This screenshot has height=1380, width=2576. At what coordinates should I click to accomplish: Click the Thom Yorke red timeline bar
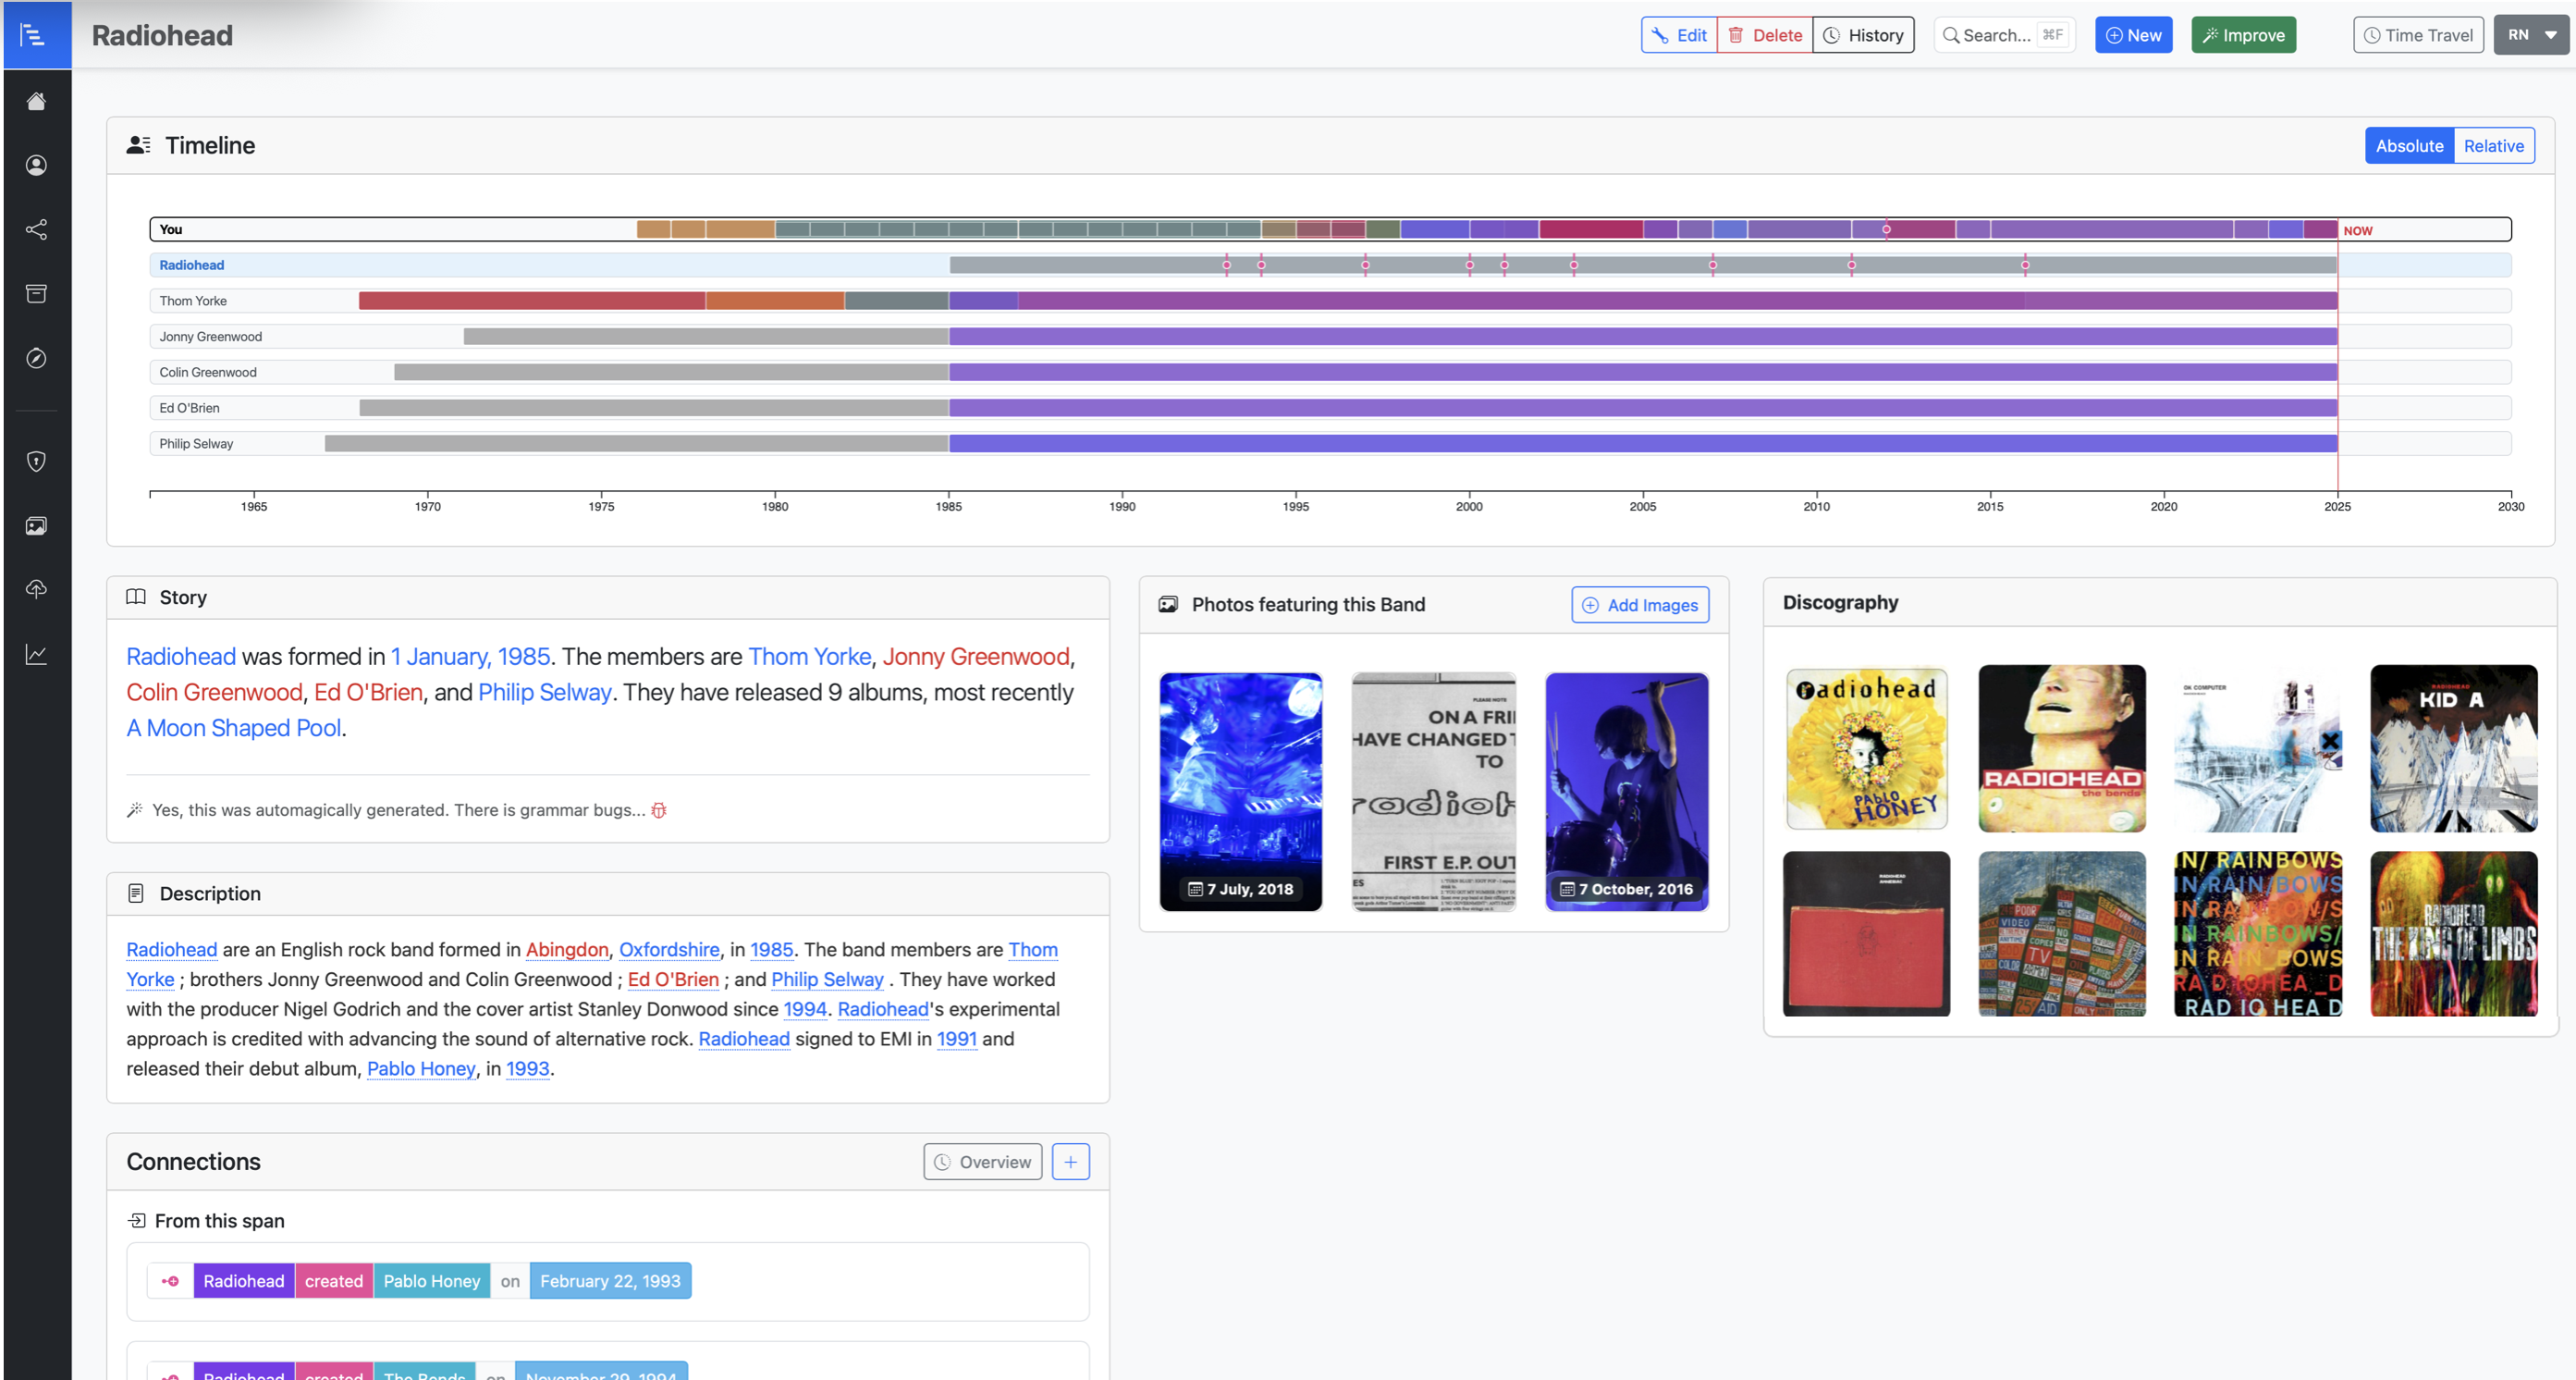tap(530, 301)
